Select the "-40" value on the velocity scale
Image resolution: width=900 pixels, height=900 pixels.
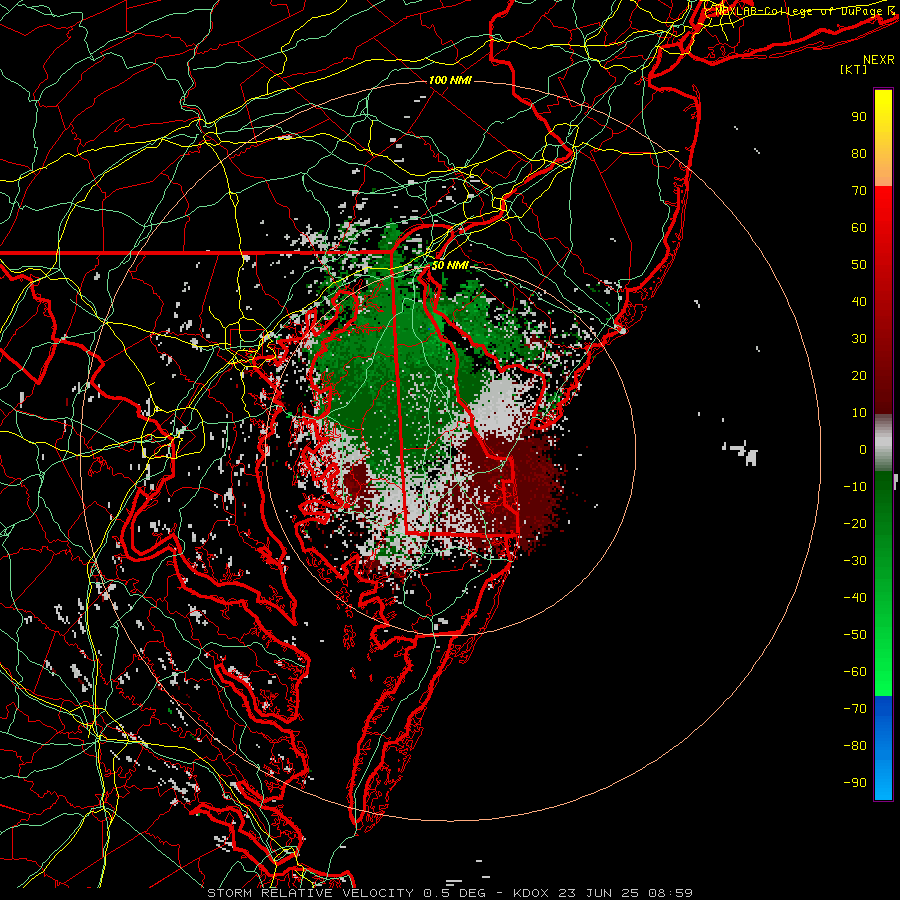pyautogui.click(x=855, y=598)
